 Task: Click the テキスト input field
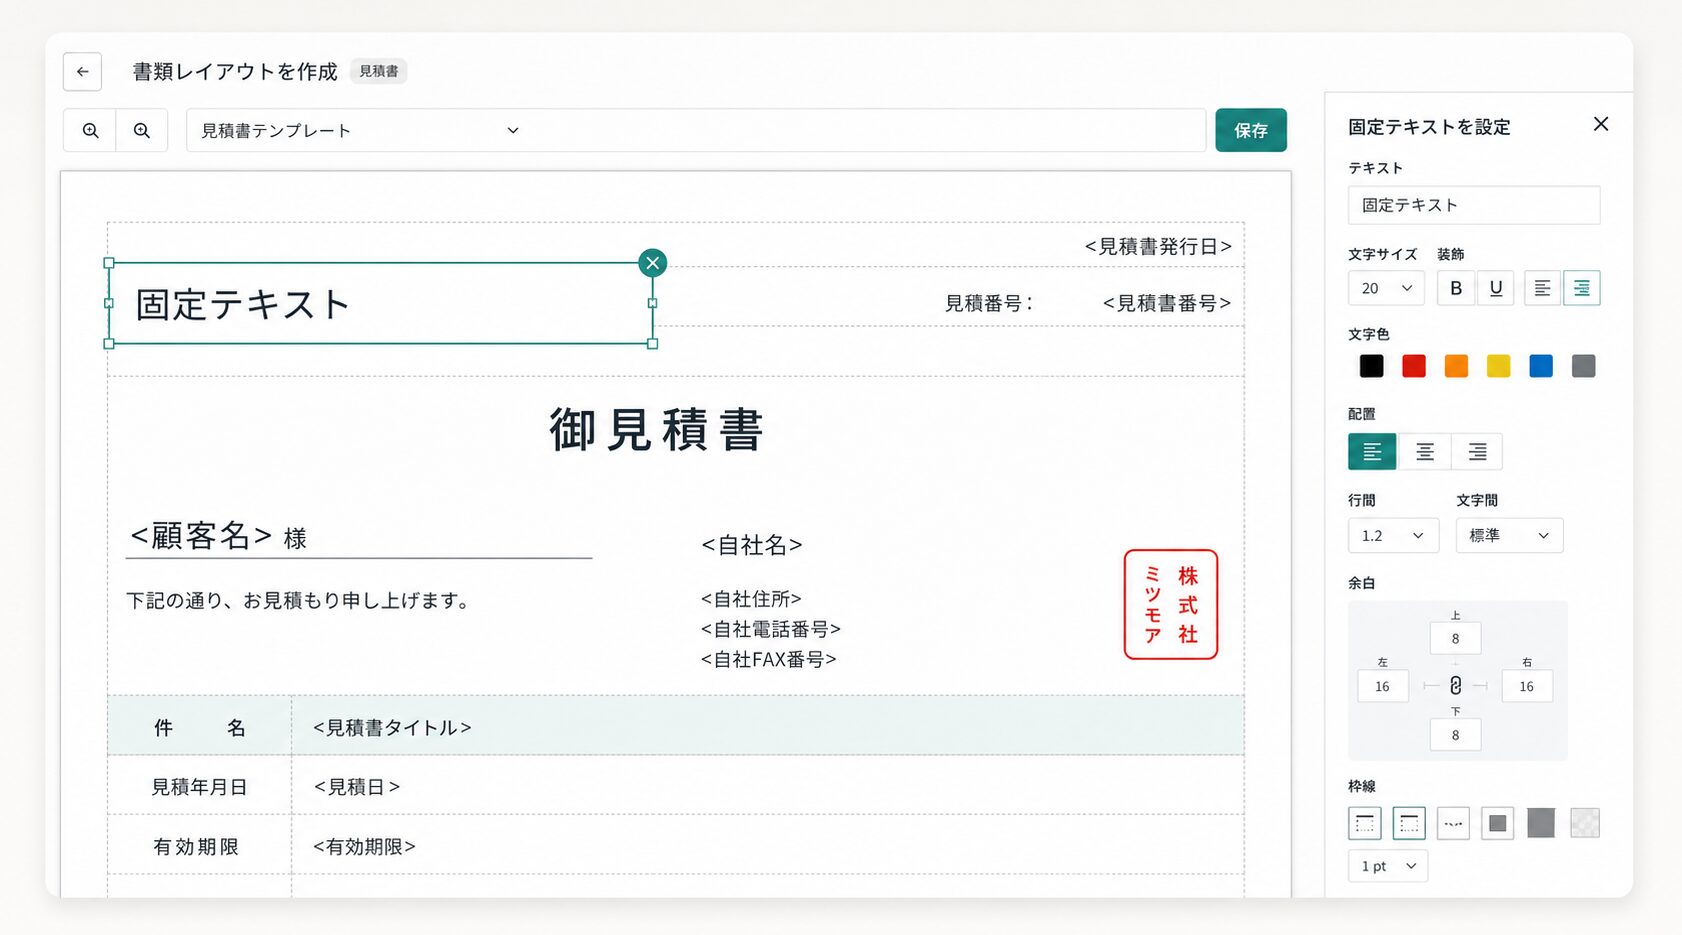[x=1473, y=205]
